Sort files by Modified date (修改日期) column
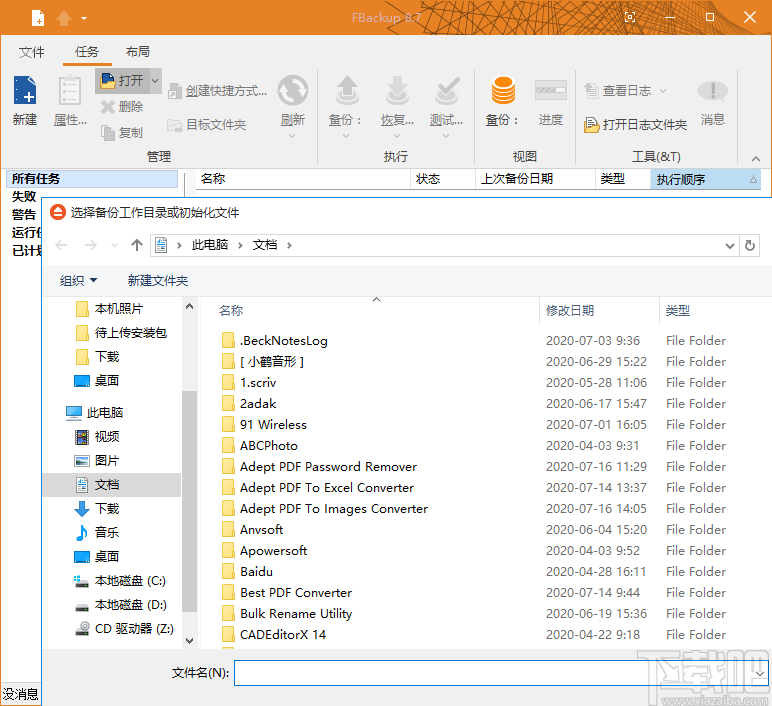 click(599, 311)
